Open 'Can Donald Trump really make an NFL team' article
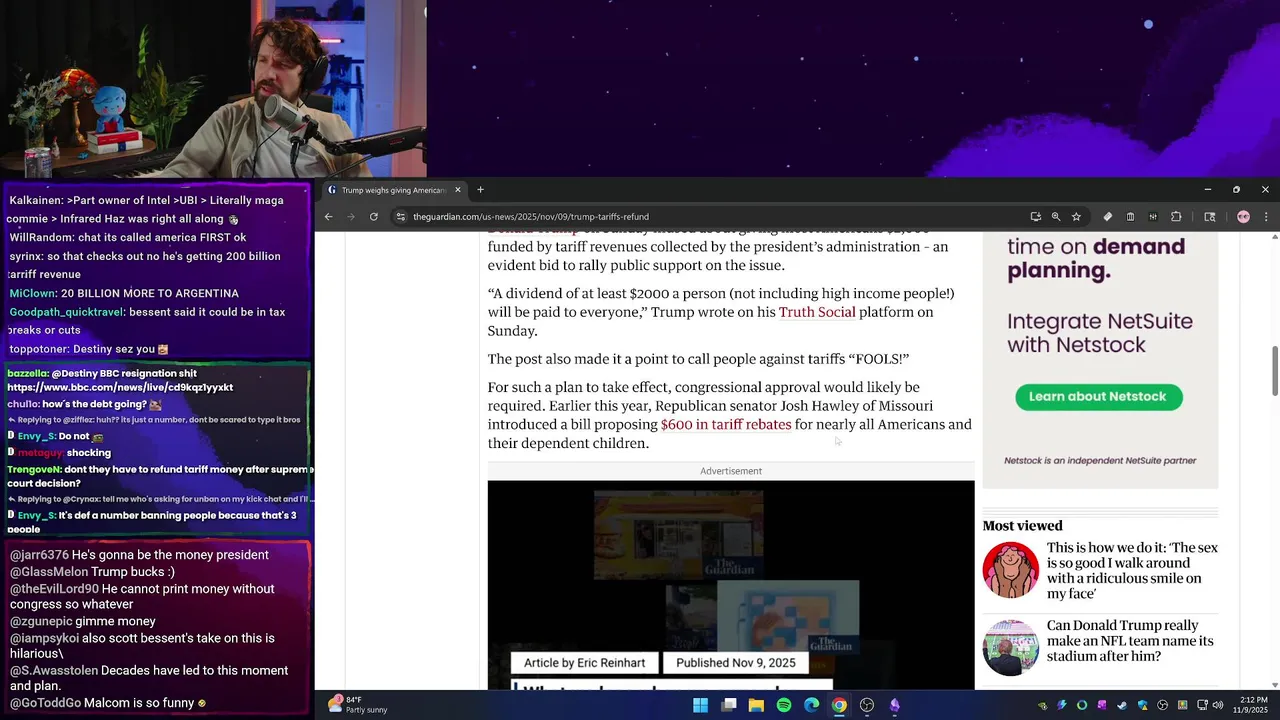 point(1130,640)
